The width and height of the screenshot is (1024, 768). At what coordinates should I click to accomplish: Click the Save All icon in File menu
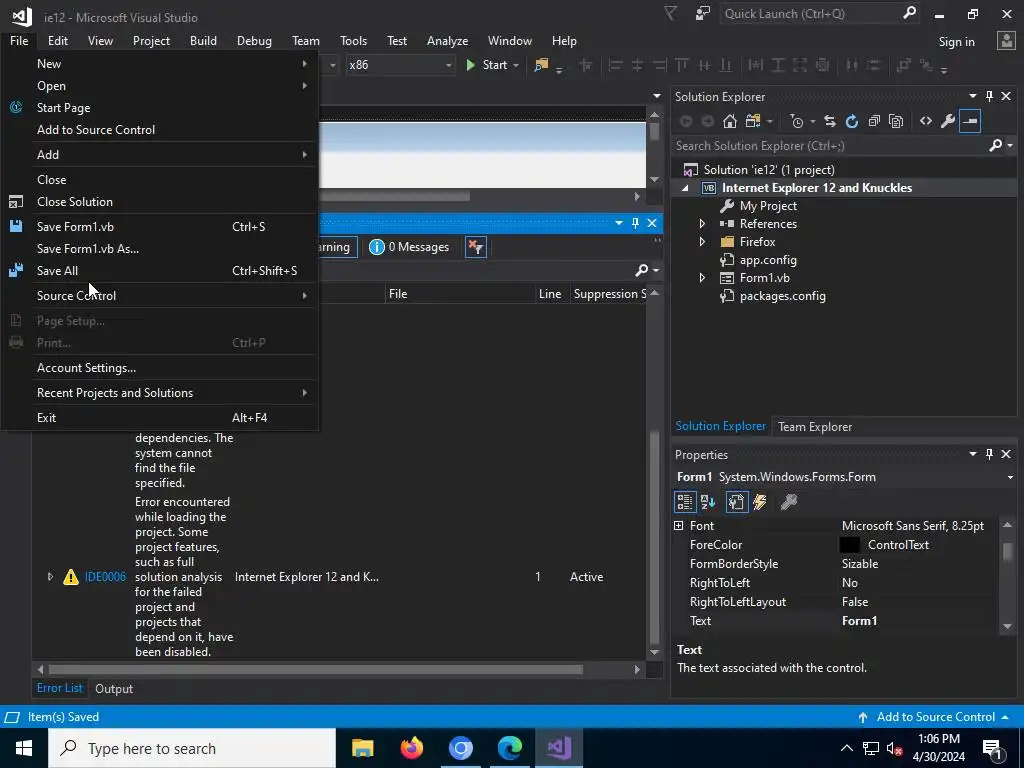[x=16, y=270]
